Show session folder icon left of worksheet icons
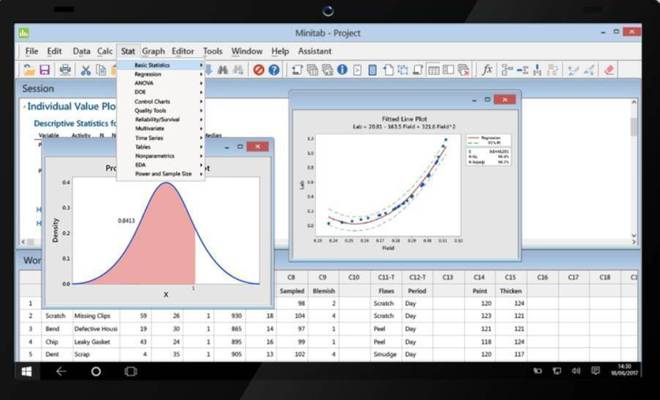This screenshot has width=660, height=400. 297,70
